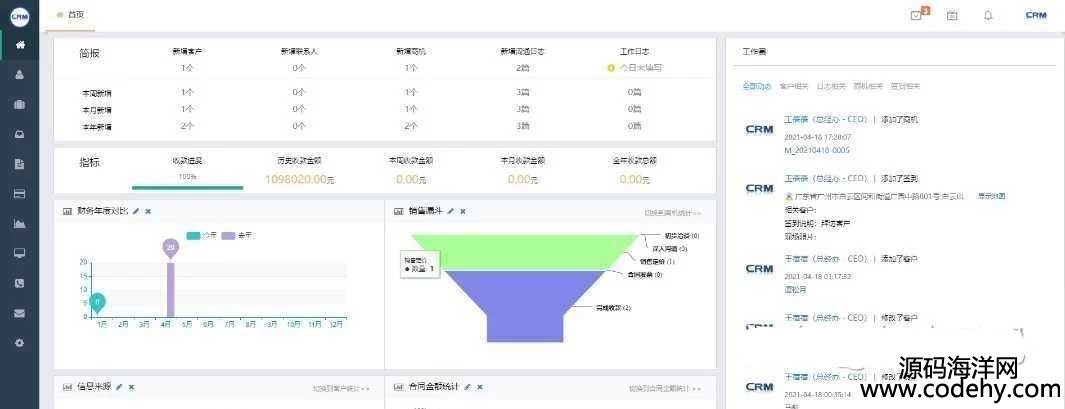Click the 收款进度 100% progress bar
1065x409 pixels.
pyautogui.click(x=187, y=188)
